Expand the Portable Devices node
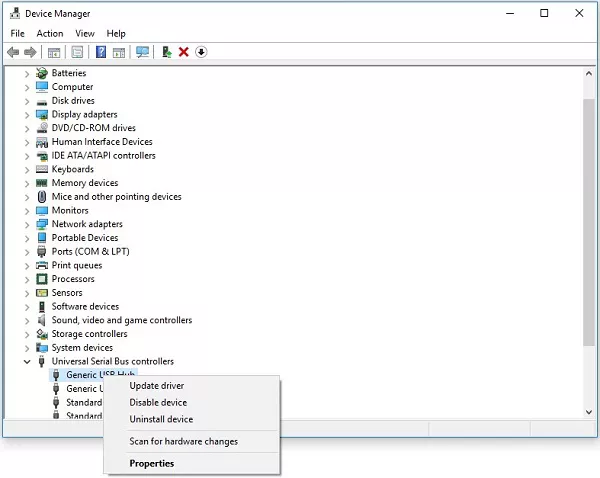 (27, 238)
